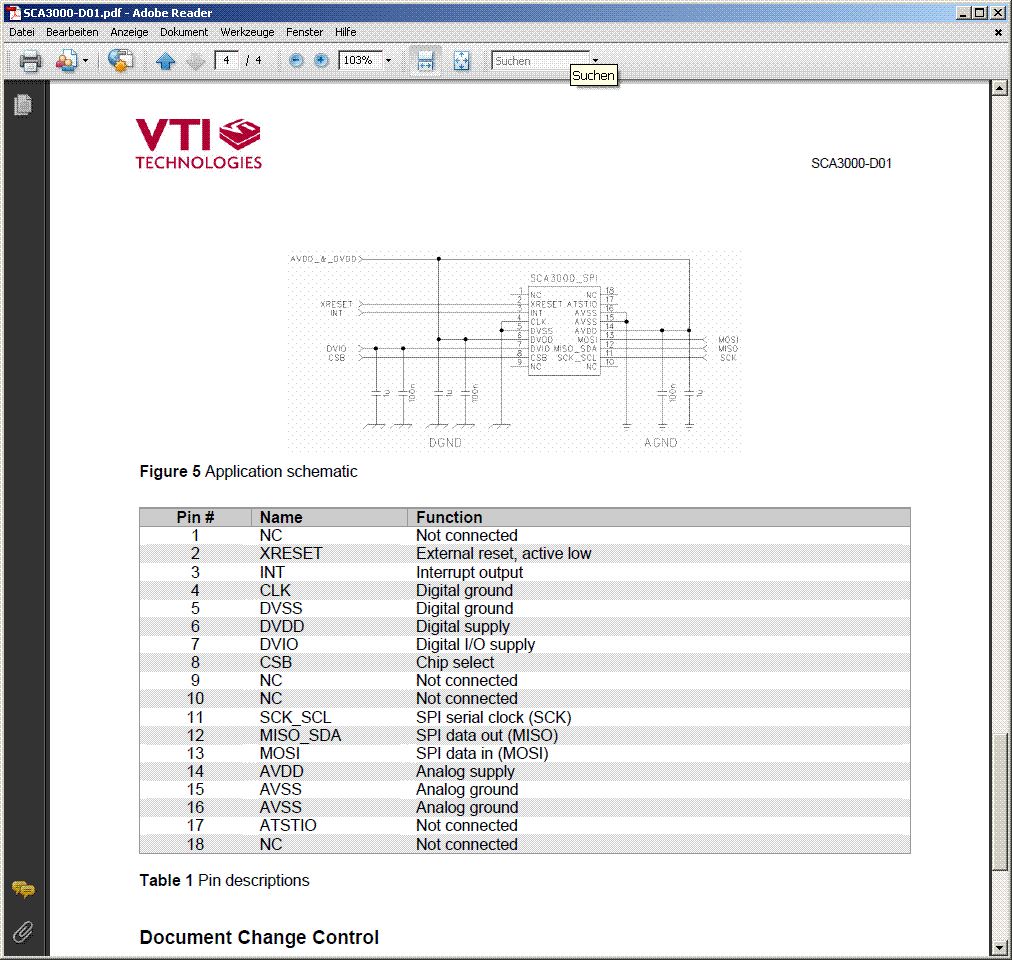Image resolution: width=1012 pixels, height=960 pixels.
Task: Toggle the fit-width scrolling mode icon
Action: coord(425,61)
